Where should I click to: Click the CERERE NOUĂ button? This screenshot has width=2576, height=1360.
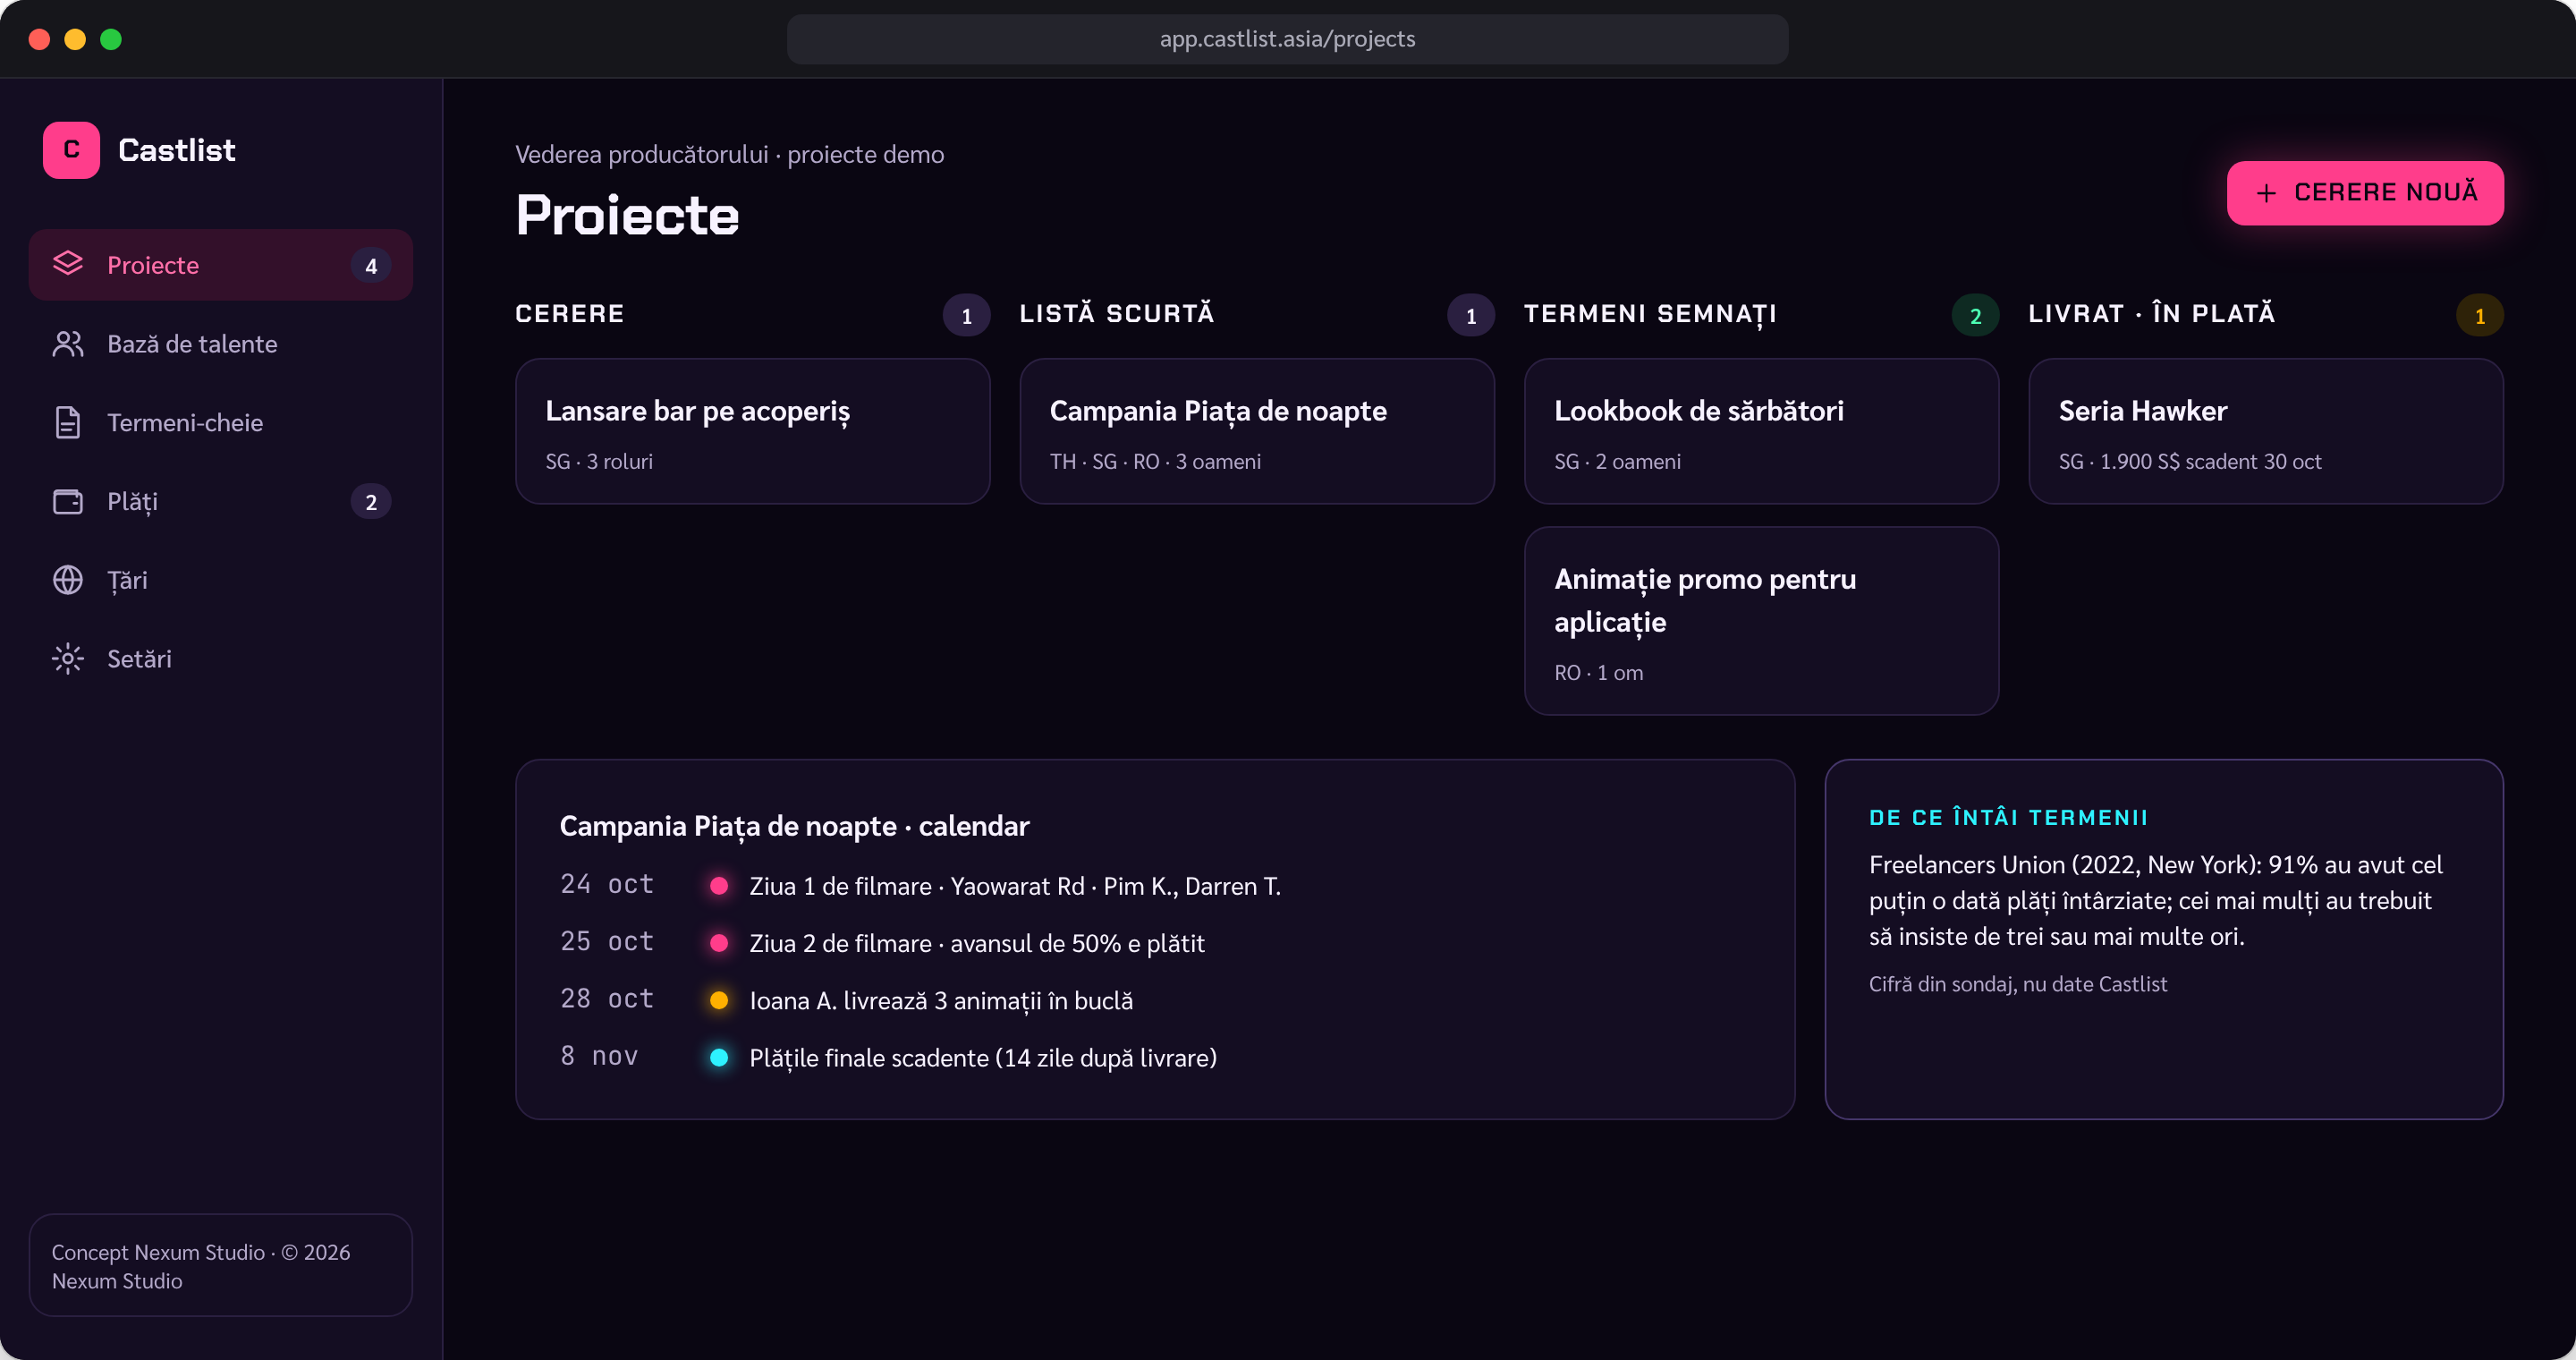(x=2365, y=193)
